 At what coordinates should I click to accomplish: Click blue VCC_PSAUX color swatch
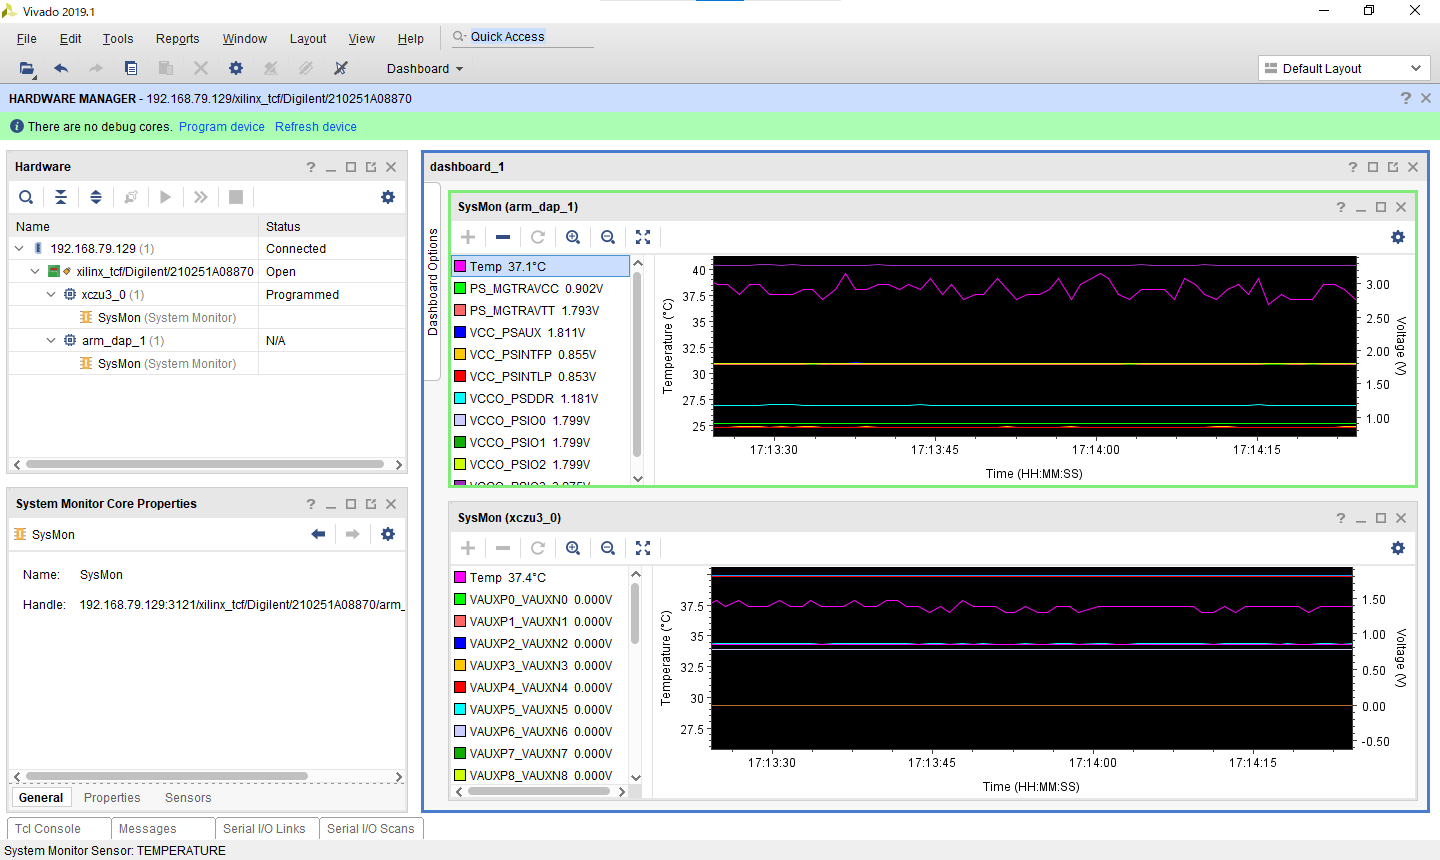point(460,332)
